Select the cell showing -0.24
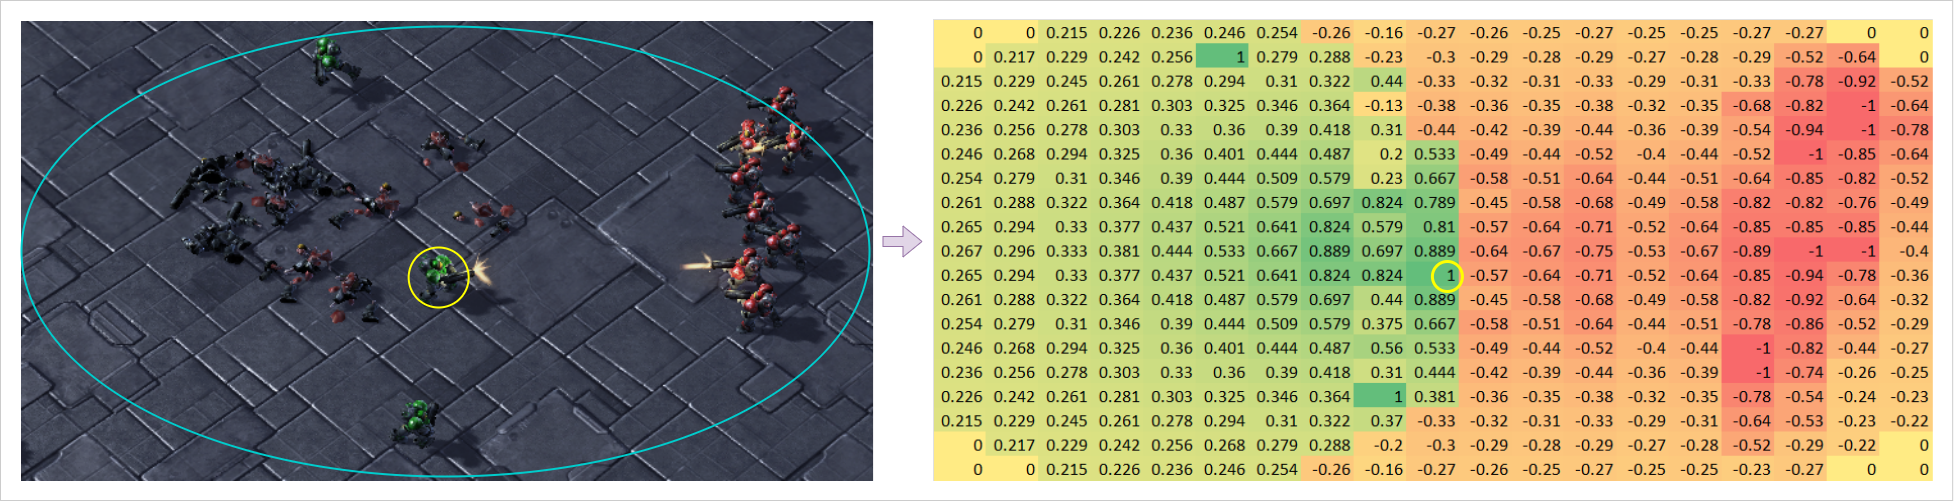The image size is (1954, 502). 1852,396
